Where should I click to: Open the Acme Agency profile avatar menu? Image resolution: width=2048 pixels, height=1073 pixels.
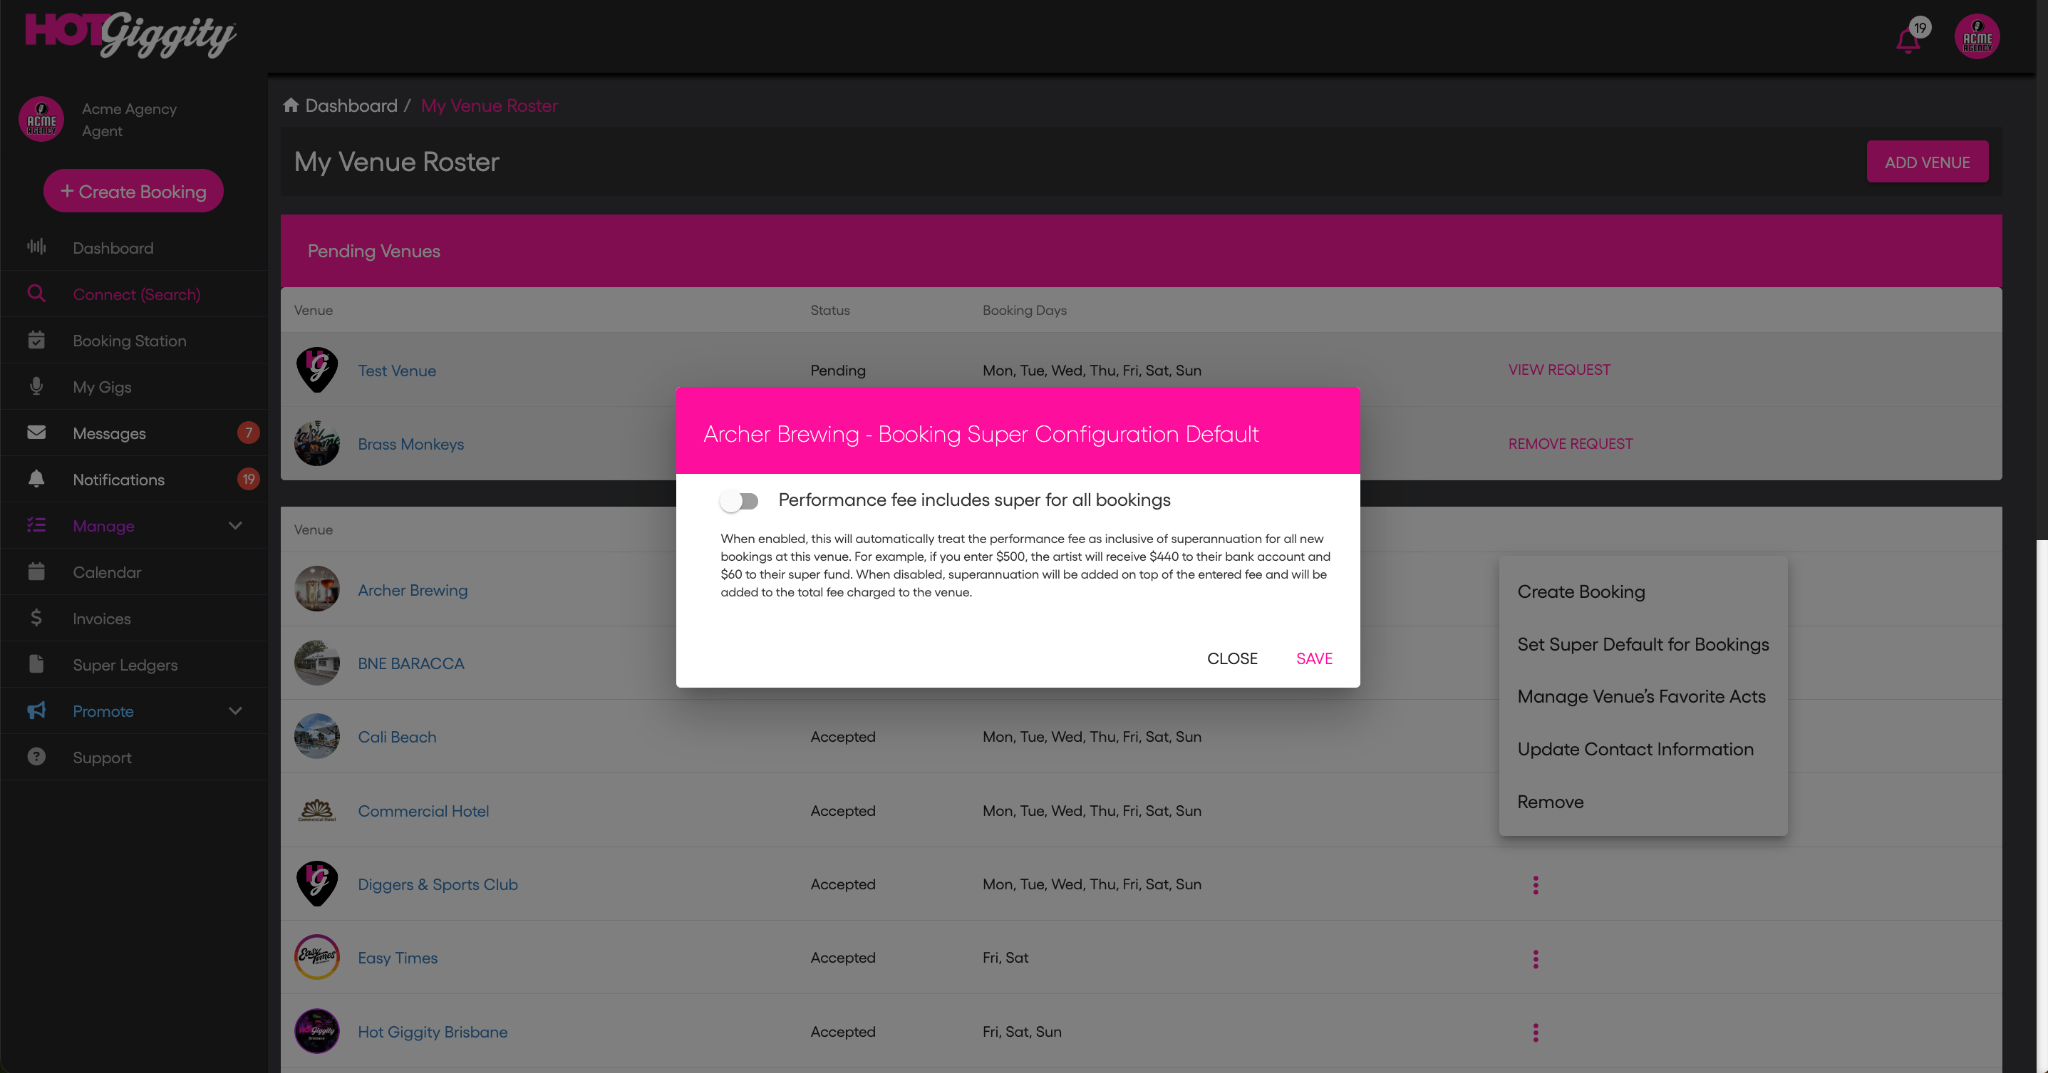1977,37
